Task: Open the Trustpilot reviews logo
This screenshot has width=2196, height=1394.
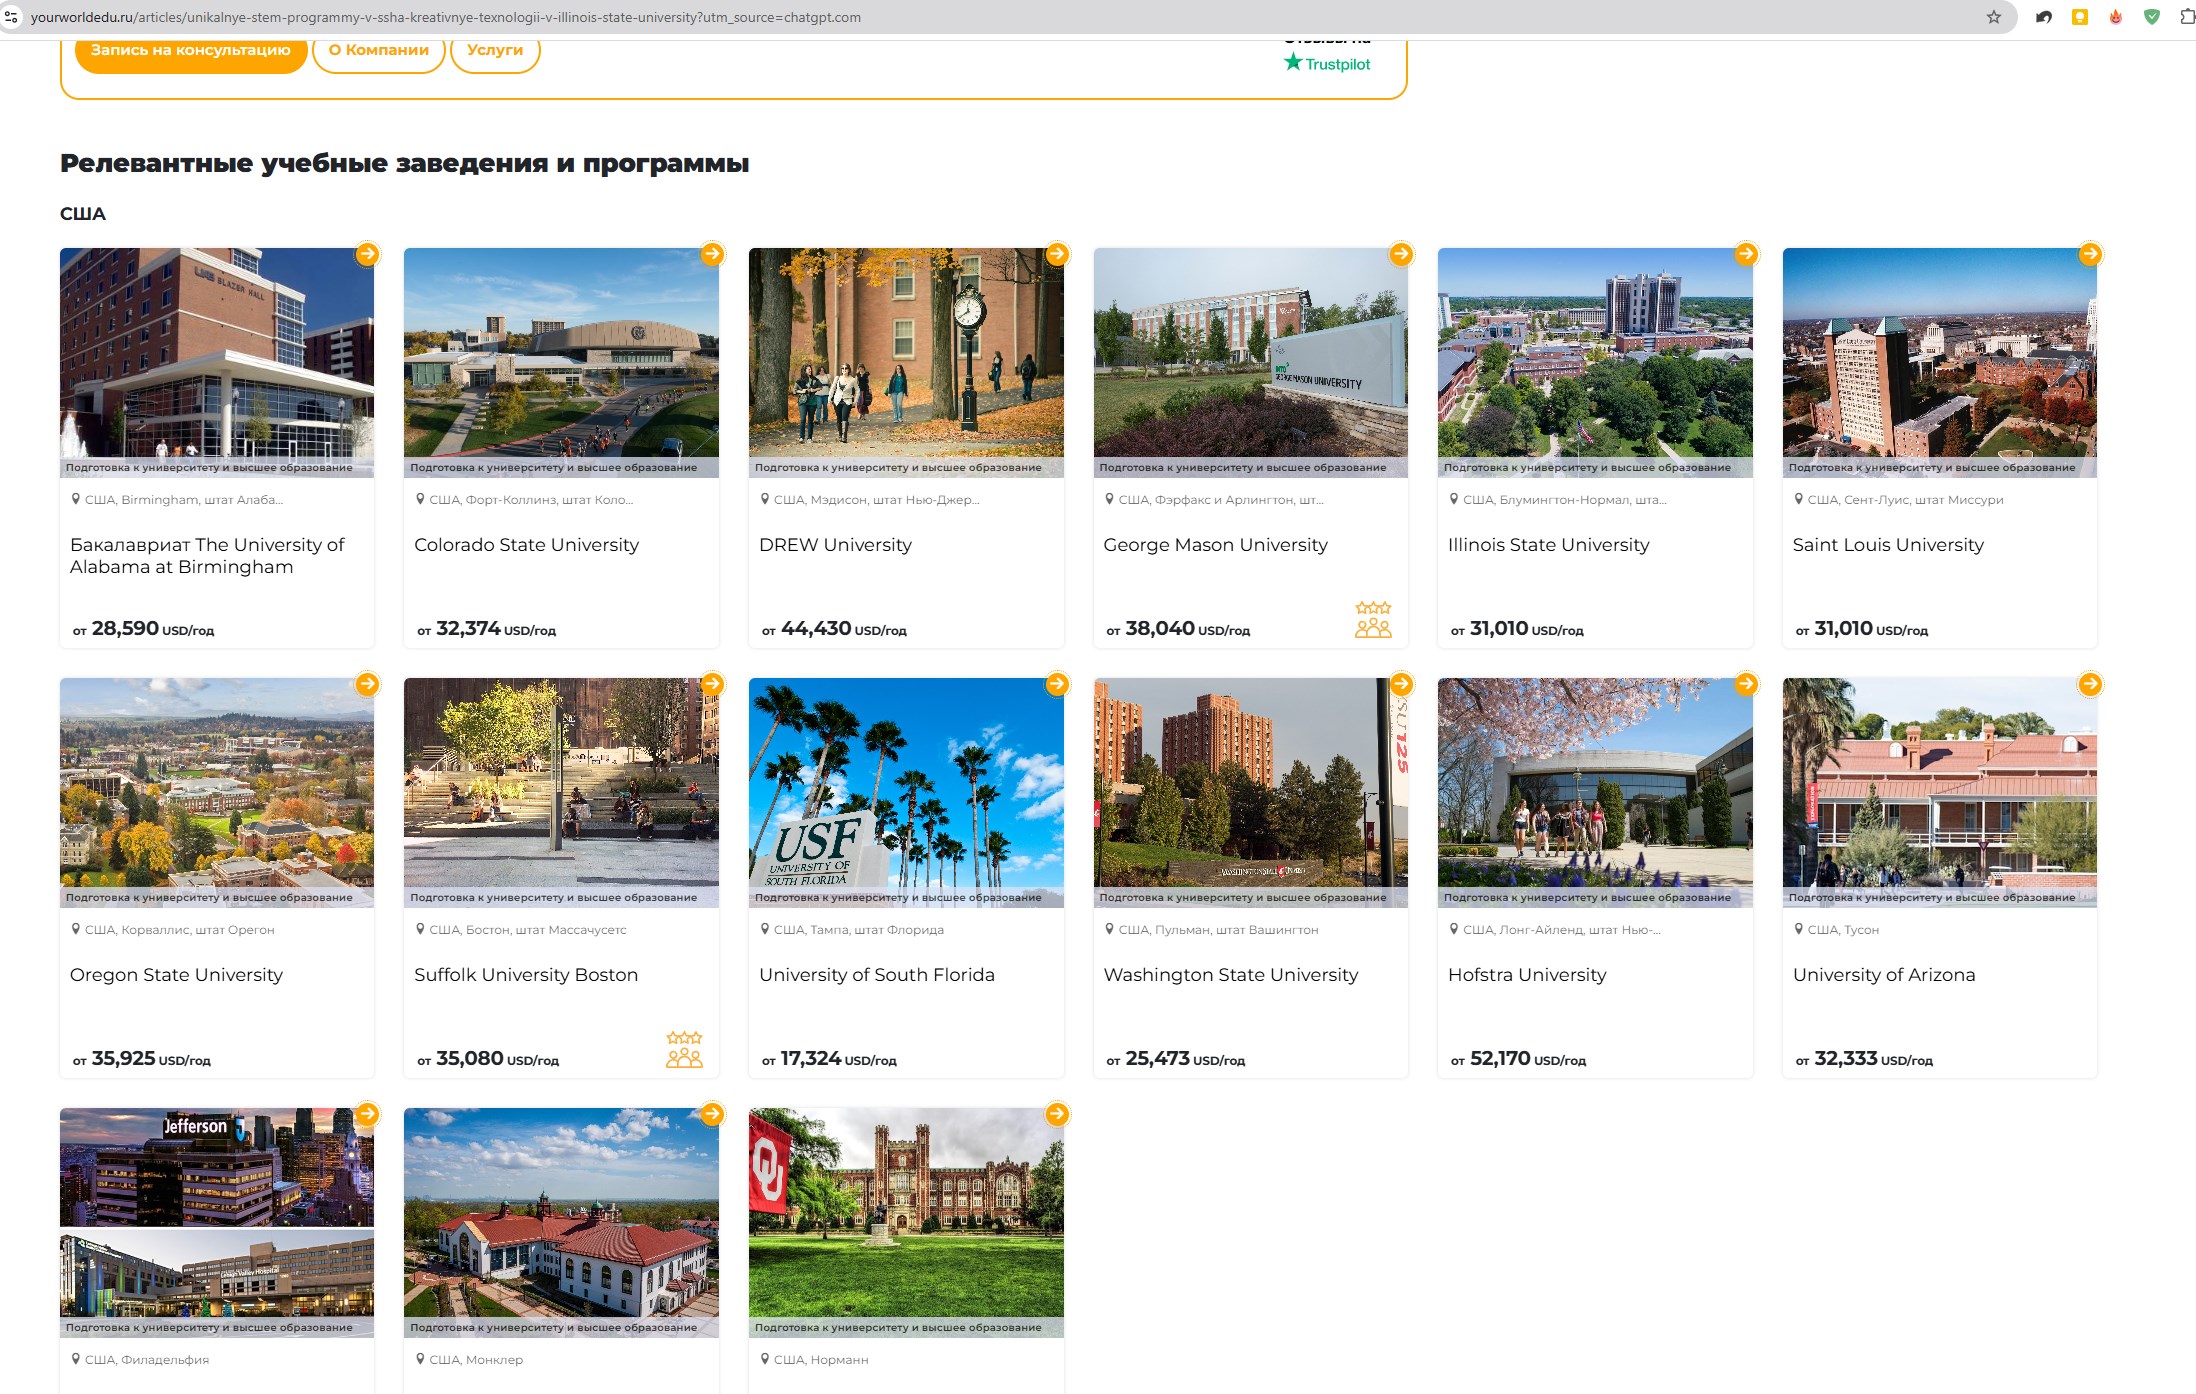Action: pyautogui.click(x=1327, y=63)
